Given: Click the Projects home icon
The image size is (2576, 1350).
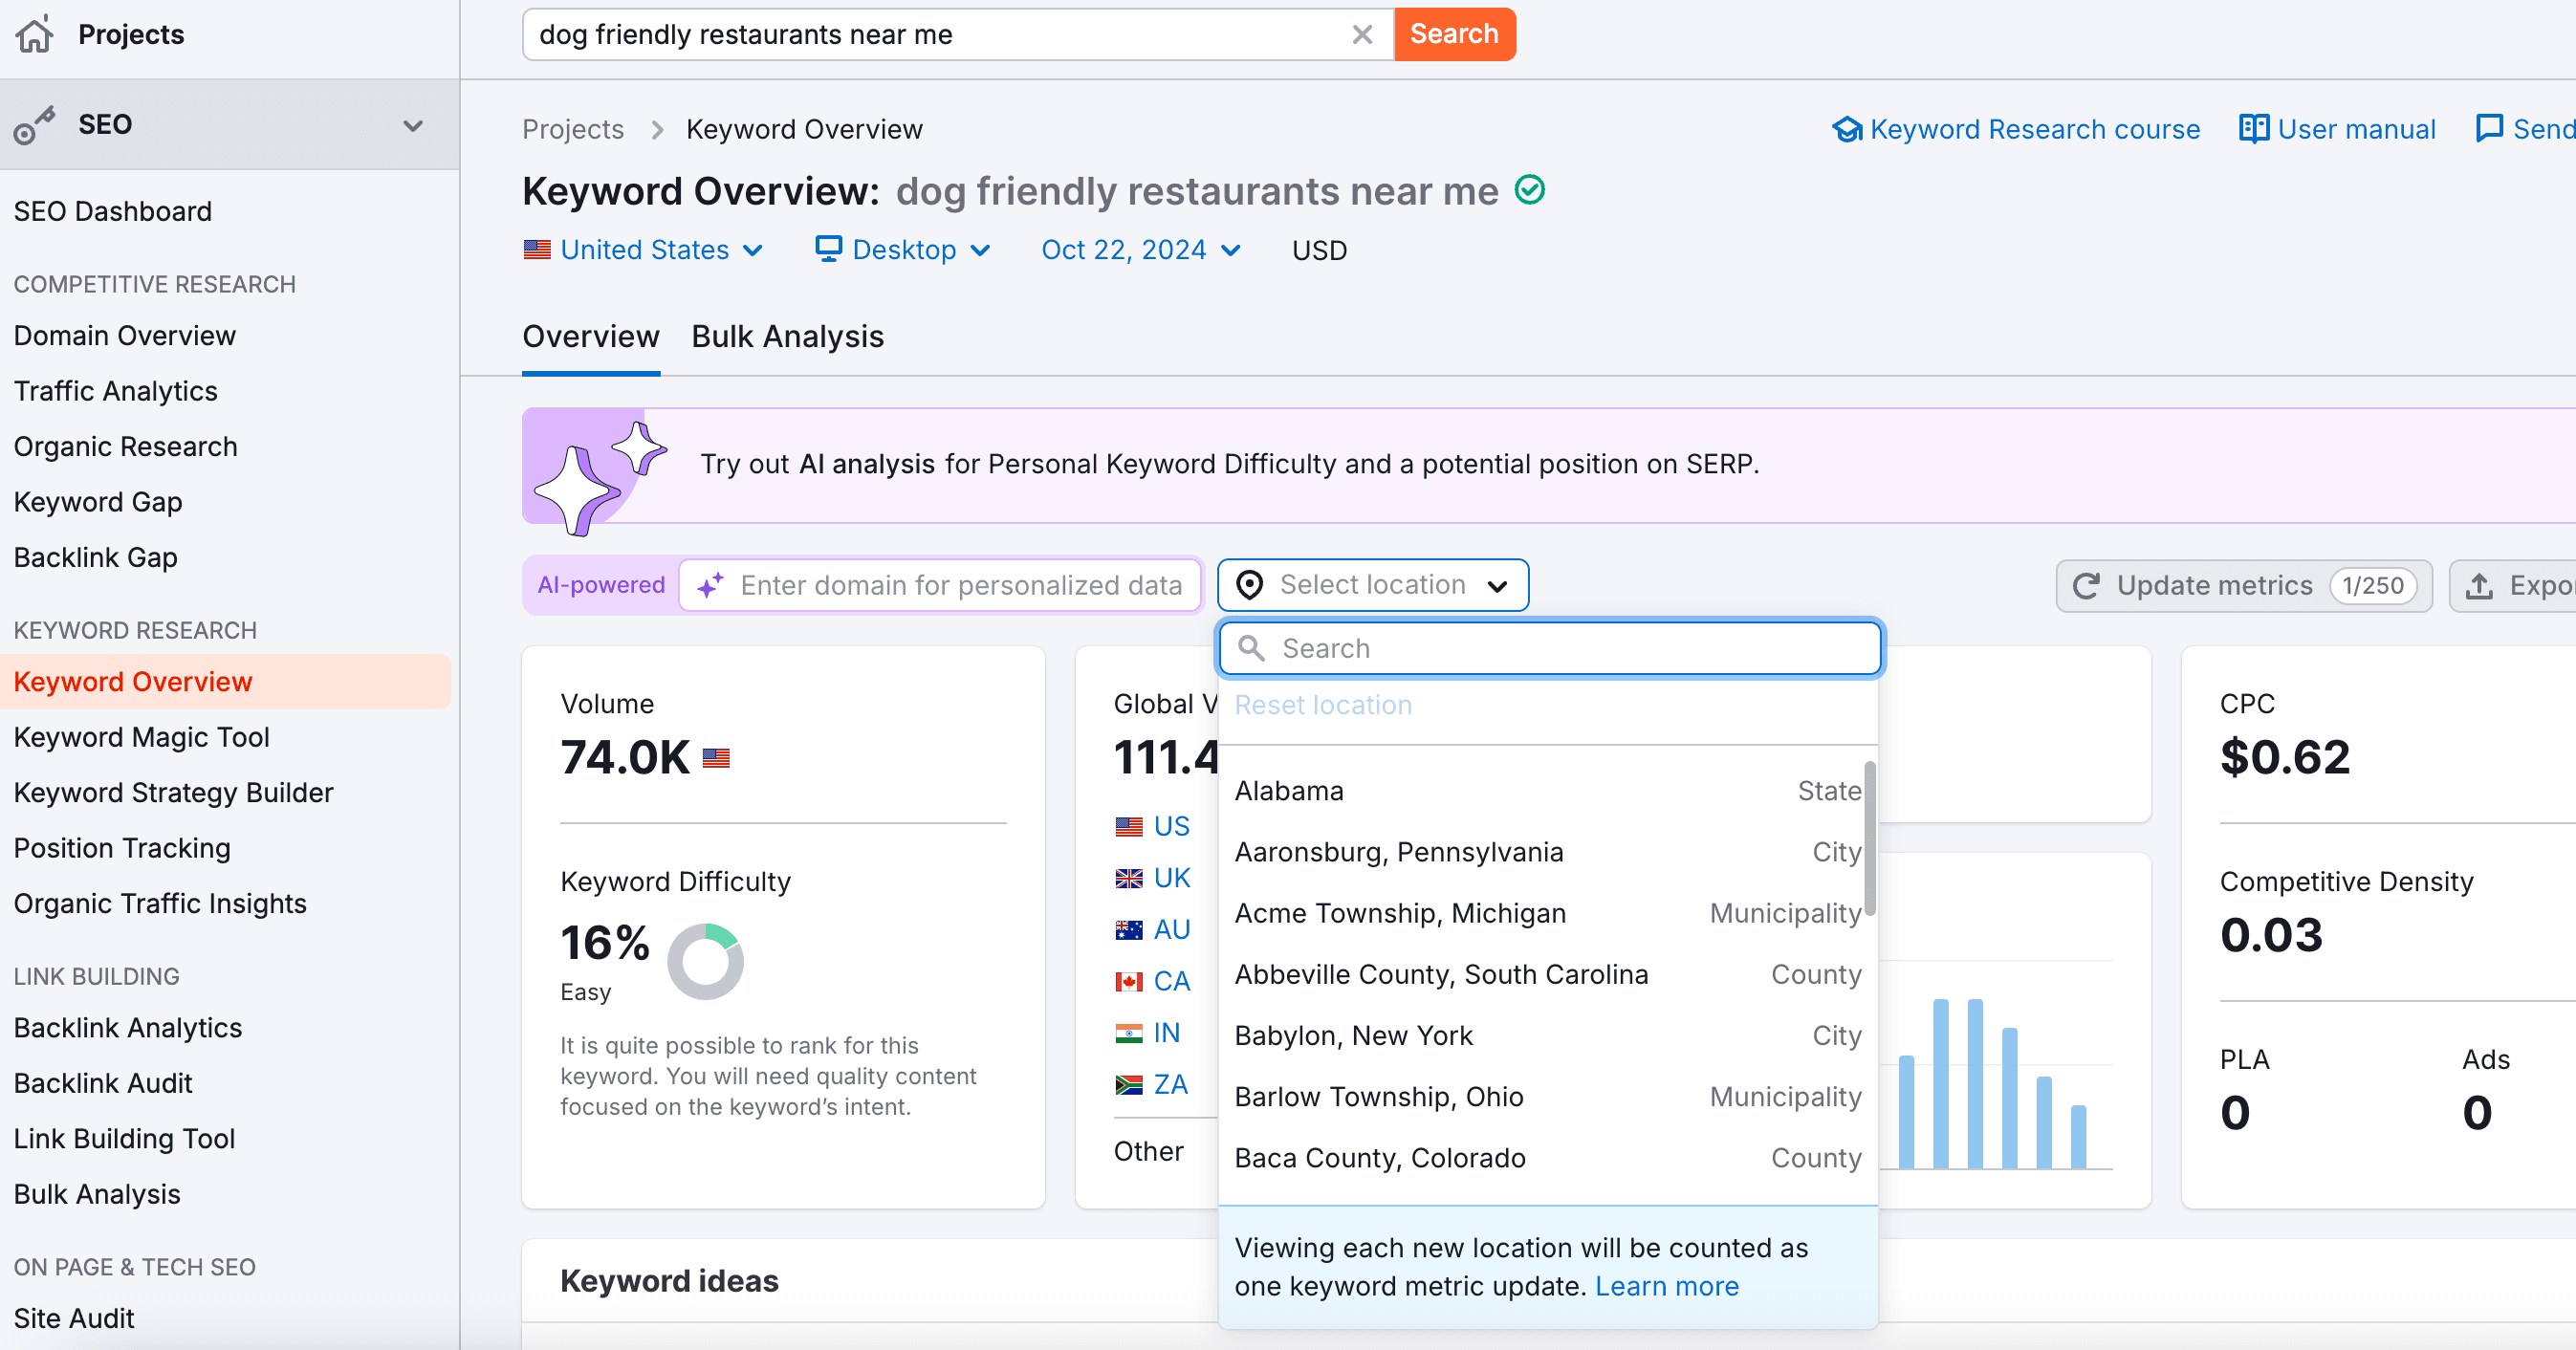Looking at the screenshot, I should click(34, 34).
